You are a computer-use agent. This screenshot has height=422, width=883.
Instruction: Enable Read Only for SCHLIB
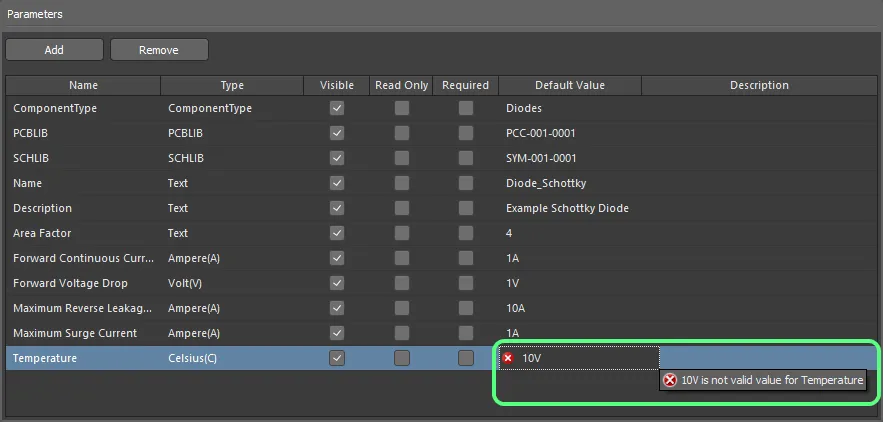402,158
